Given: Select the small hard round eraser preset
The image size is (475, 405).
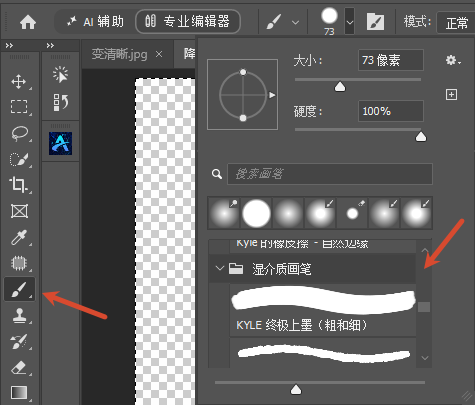Looking at the screenshot, I should pyautogui.click(x=352, y=213).
